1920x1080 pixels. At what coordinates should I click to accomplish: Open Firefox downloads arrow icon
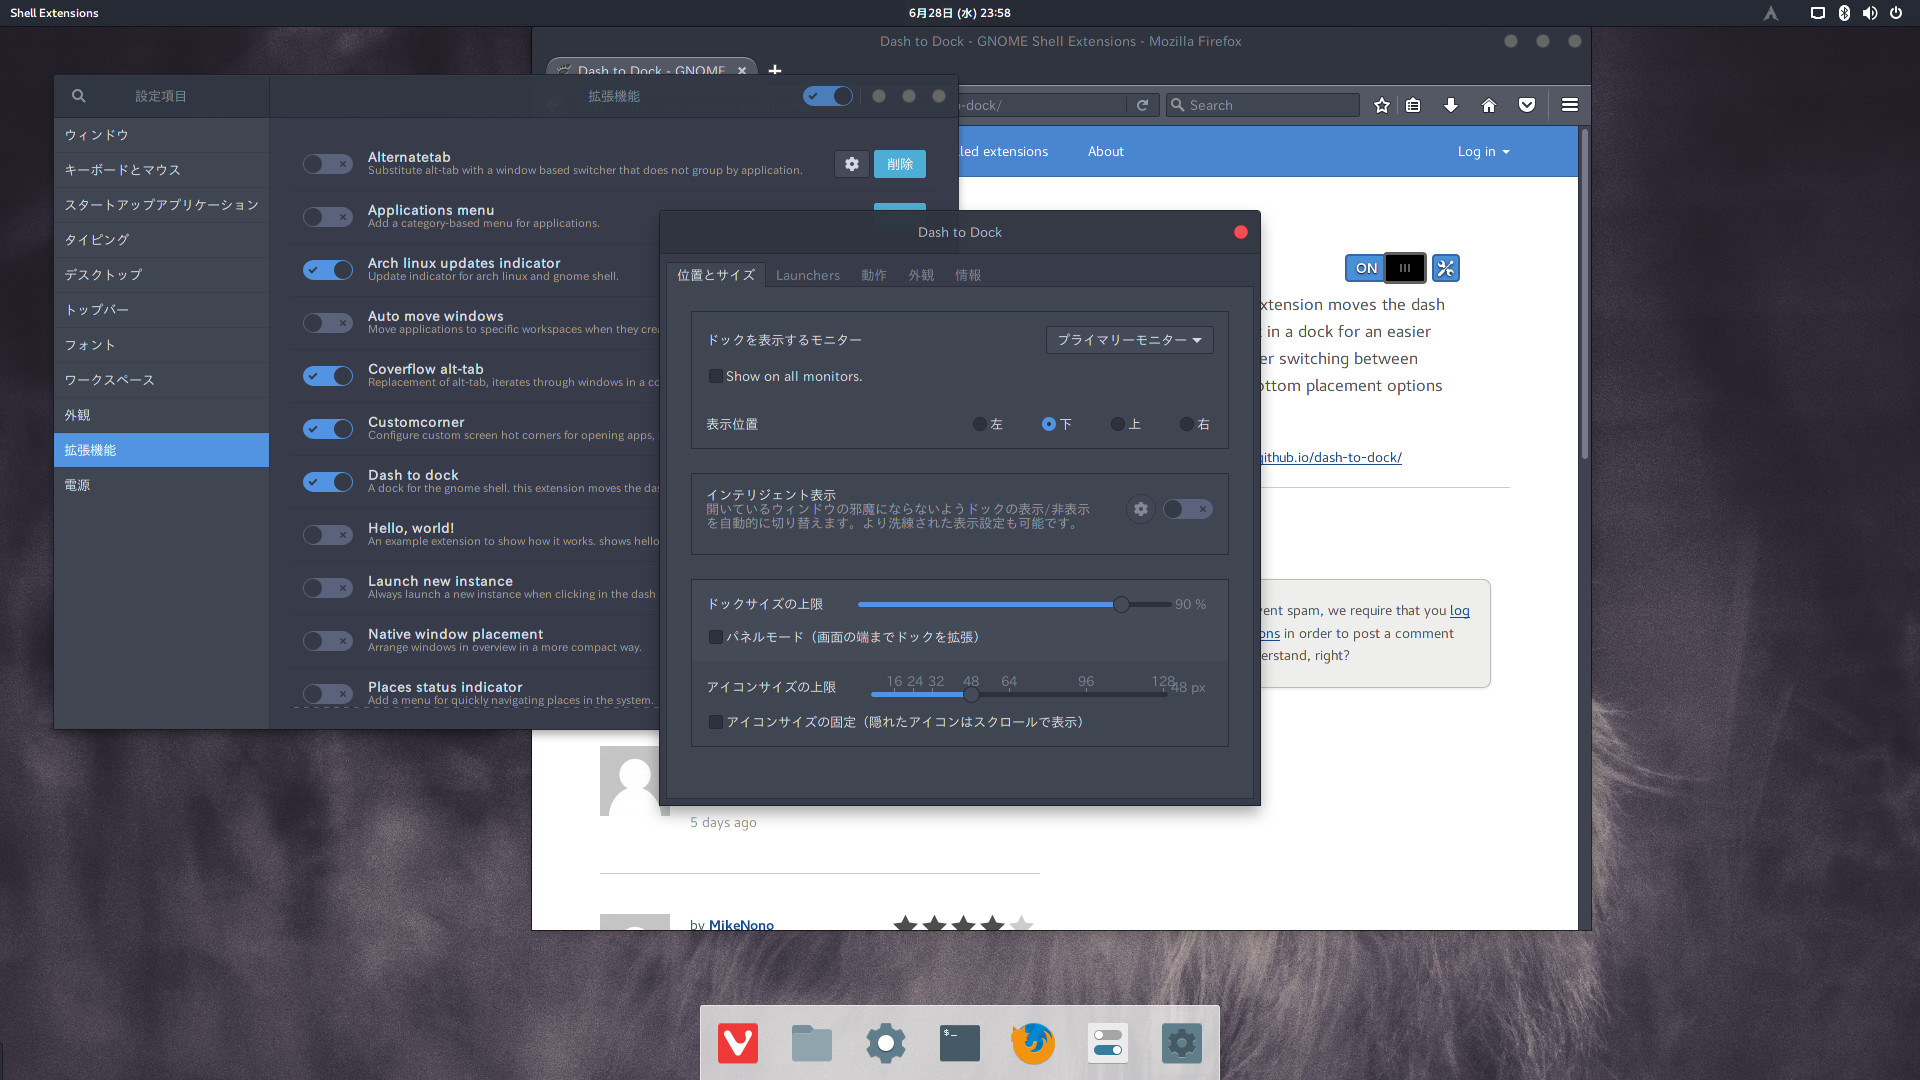pyautogui.click(x=1451, y=105)
